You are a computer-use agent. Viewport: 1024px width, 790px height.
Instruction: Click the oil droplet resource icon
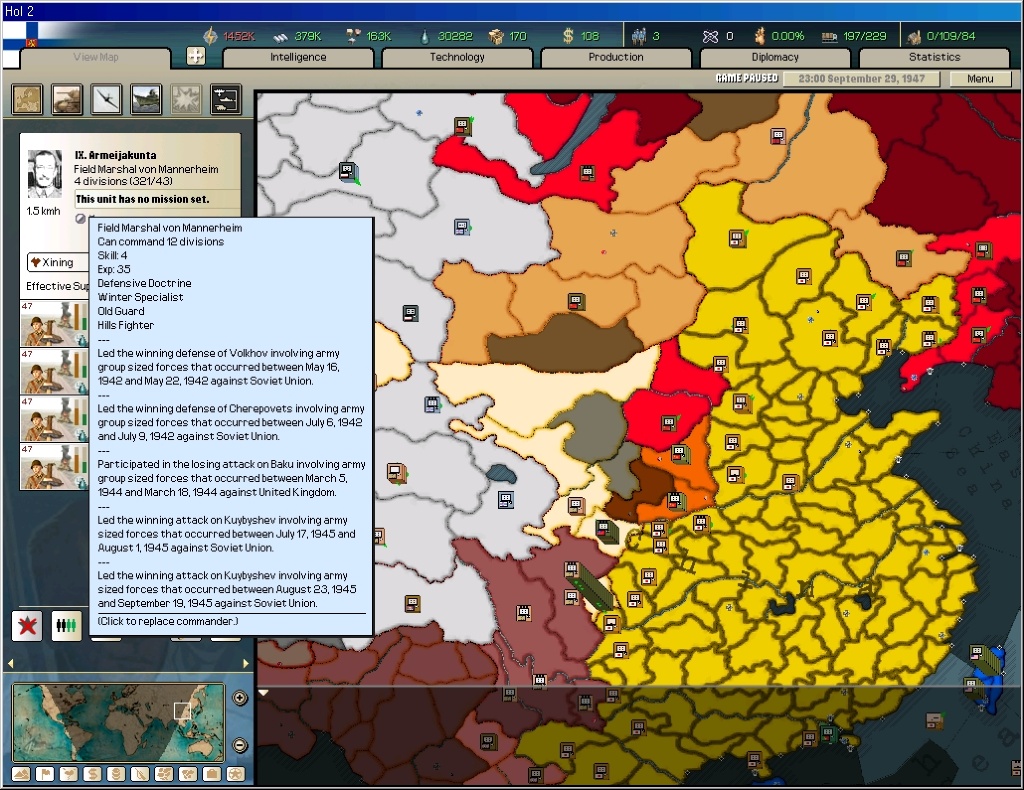point(425,37)
